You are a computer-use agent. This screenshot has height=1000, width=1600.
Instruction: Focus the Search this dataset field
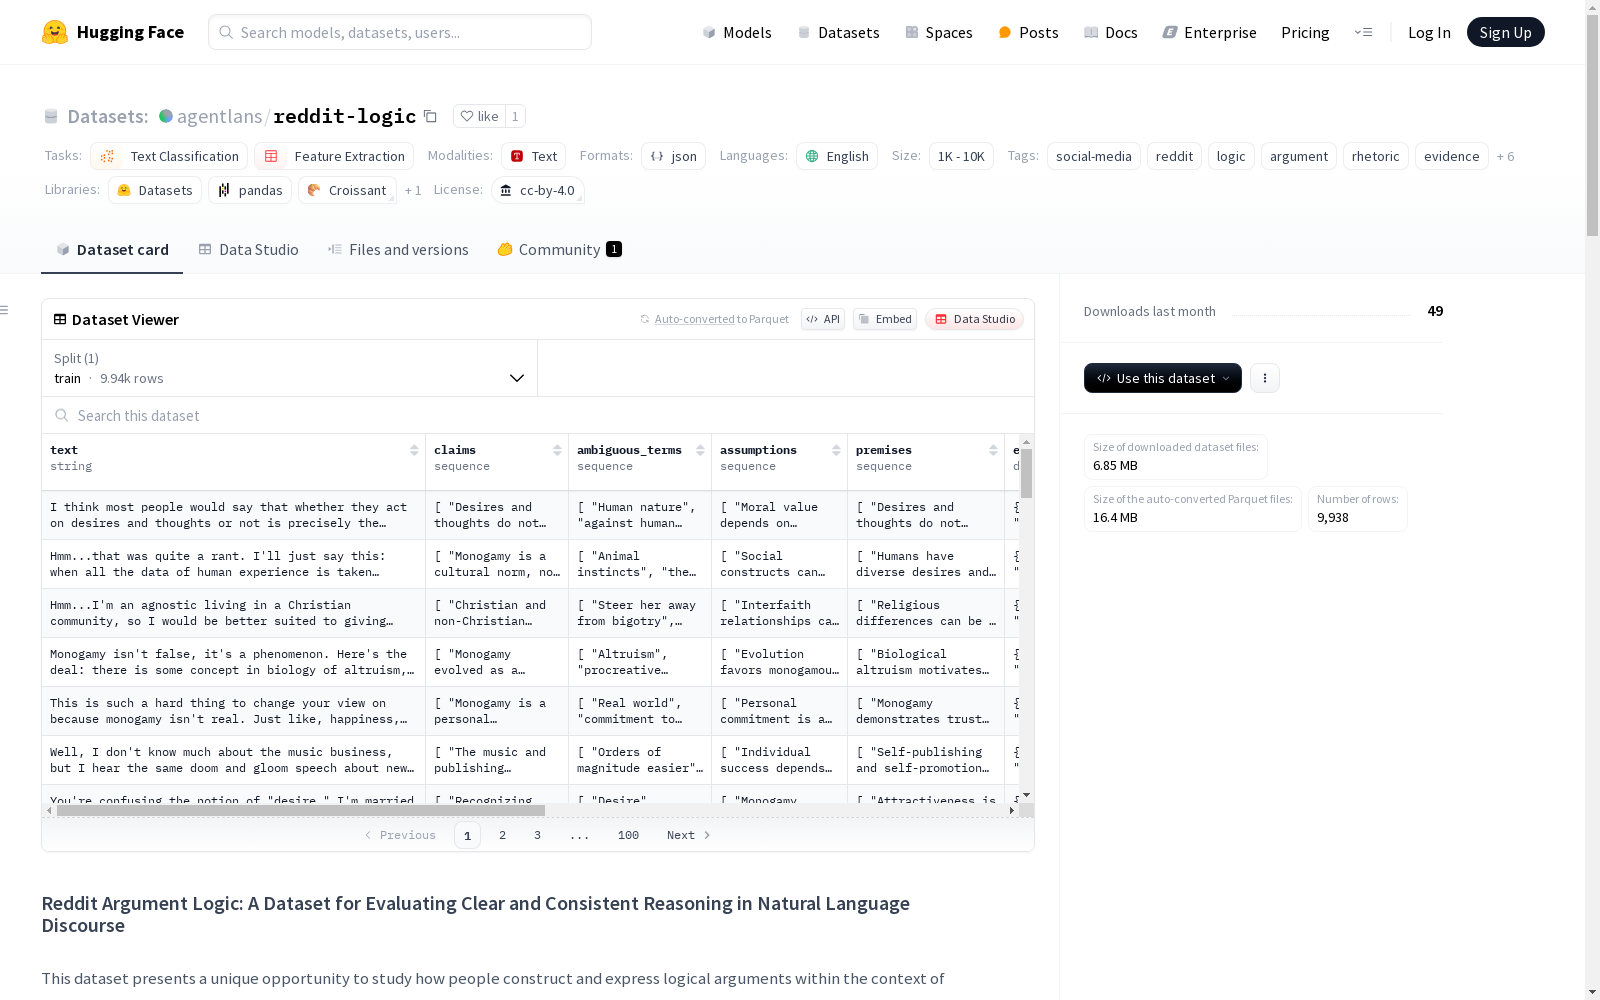click(538, 415)
